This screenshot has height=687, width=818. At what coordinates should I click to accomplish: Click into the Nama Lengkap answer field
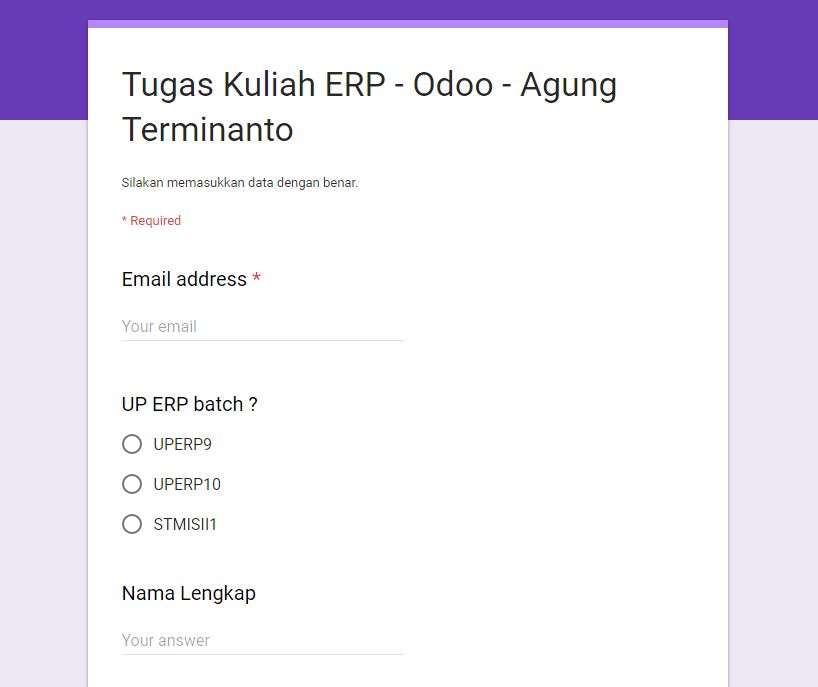tap(262, 641)
